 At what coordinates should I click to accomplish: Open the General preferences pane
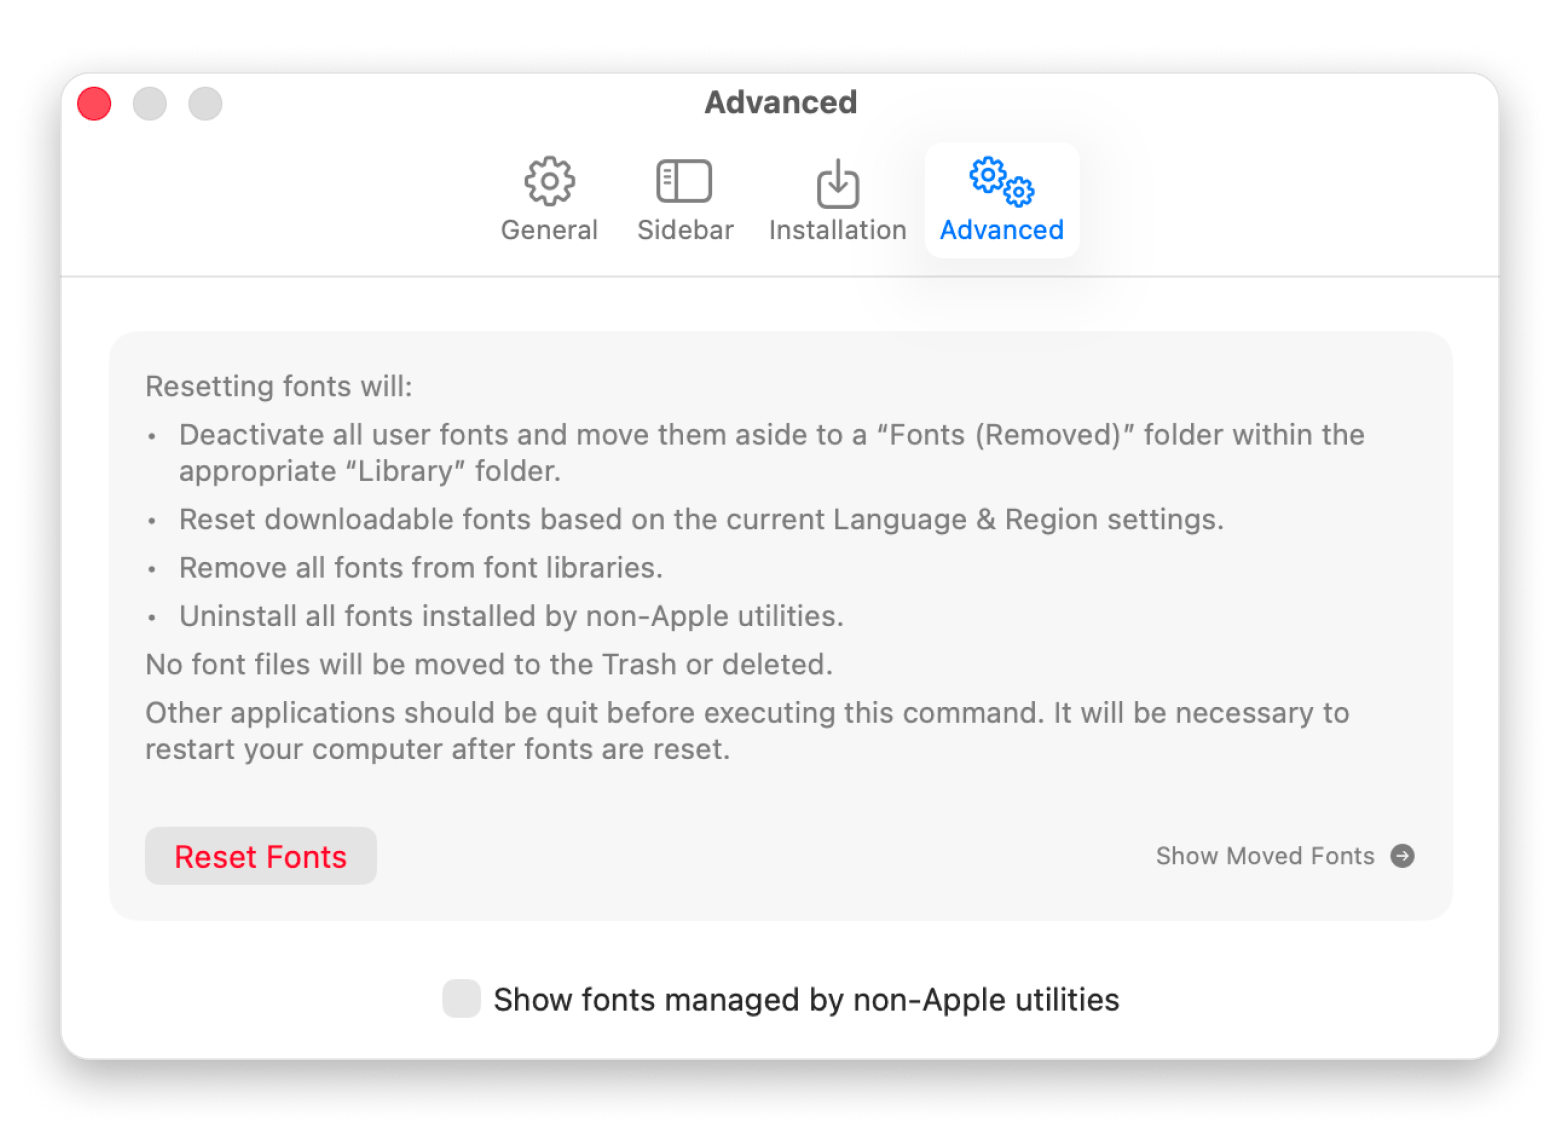(548, 198)
